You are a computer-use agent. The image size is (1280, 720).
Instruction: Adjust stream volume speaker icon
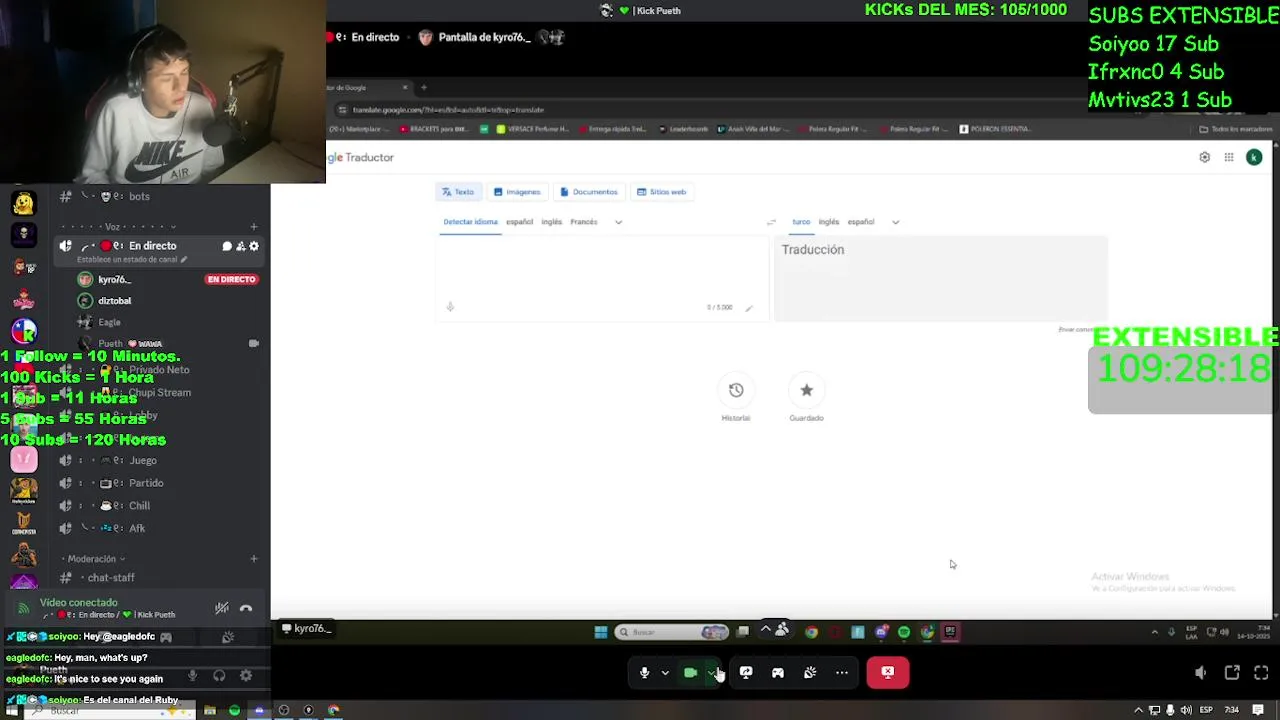point(1200,673)
